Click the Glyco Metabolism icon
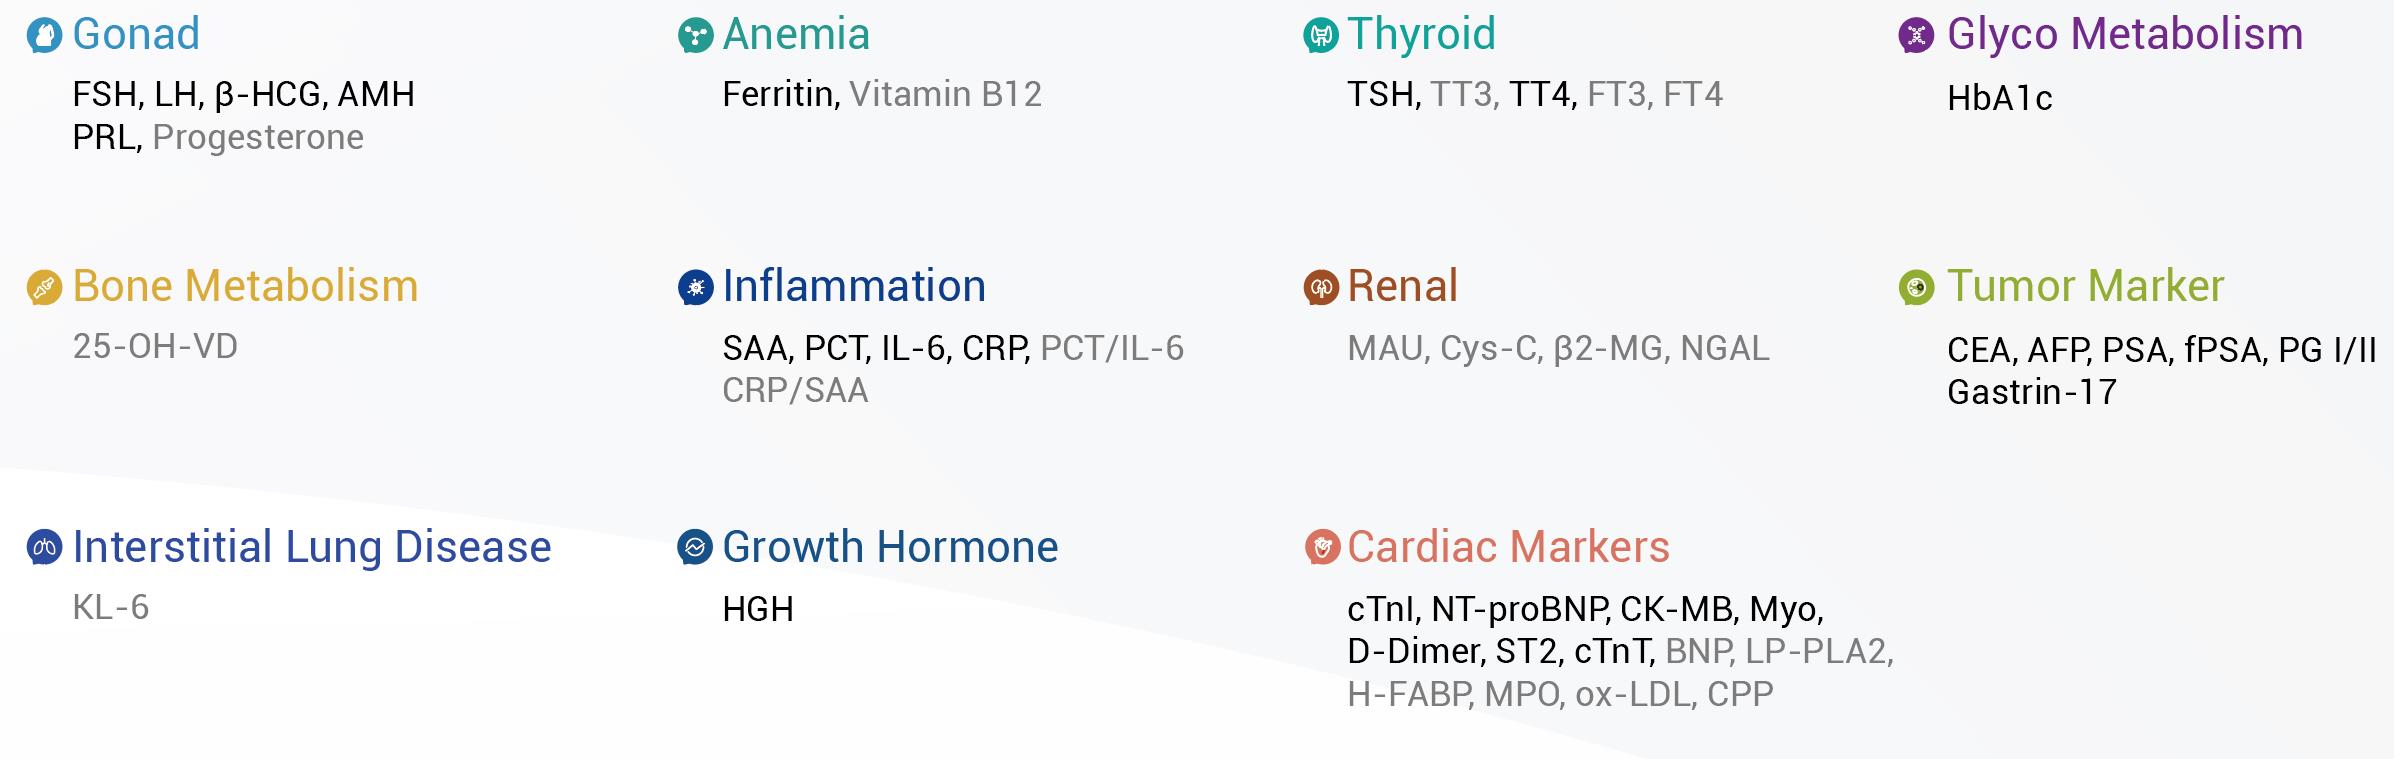This screenshot has height=759, width=2394. (x=1916, y=36)
